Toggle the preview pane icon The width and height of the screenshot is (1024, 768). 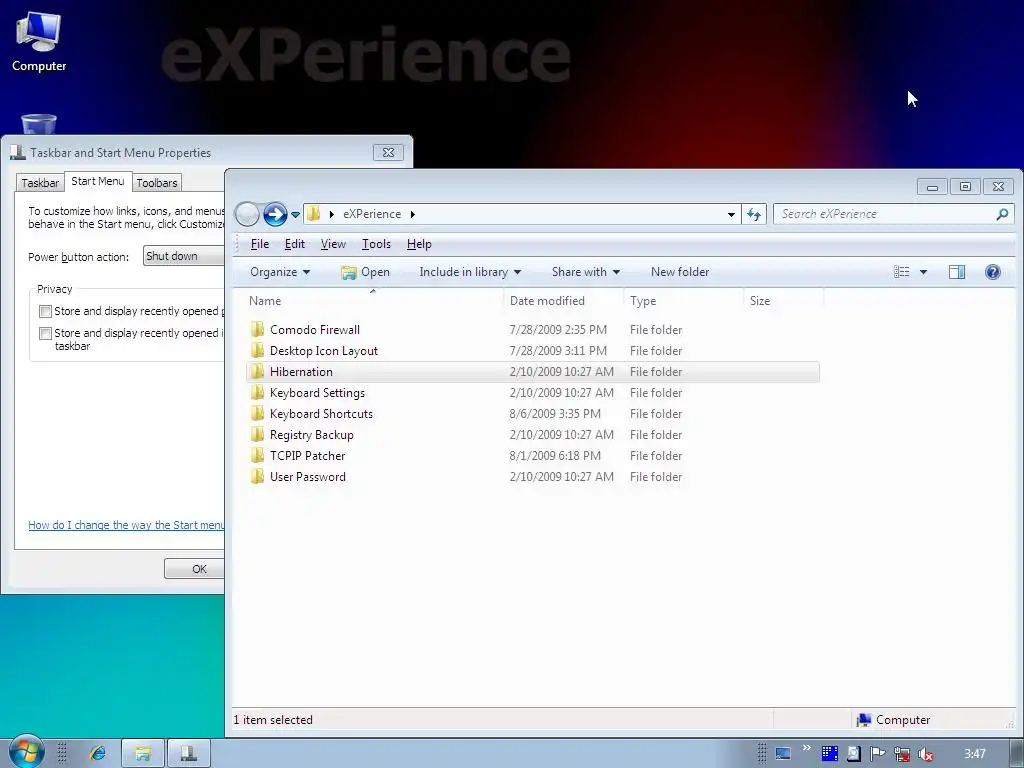click(x=957, y=272)
